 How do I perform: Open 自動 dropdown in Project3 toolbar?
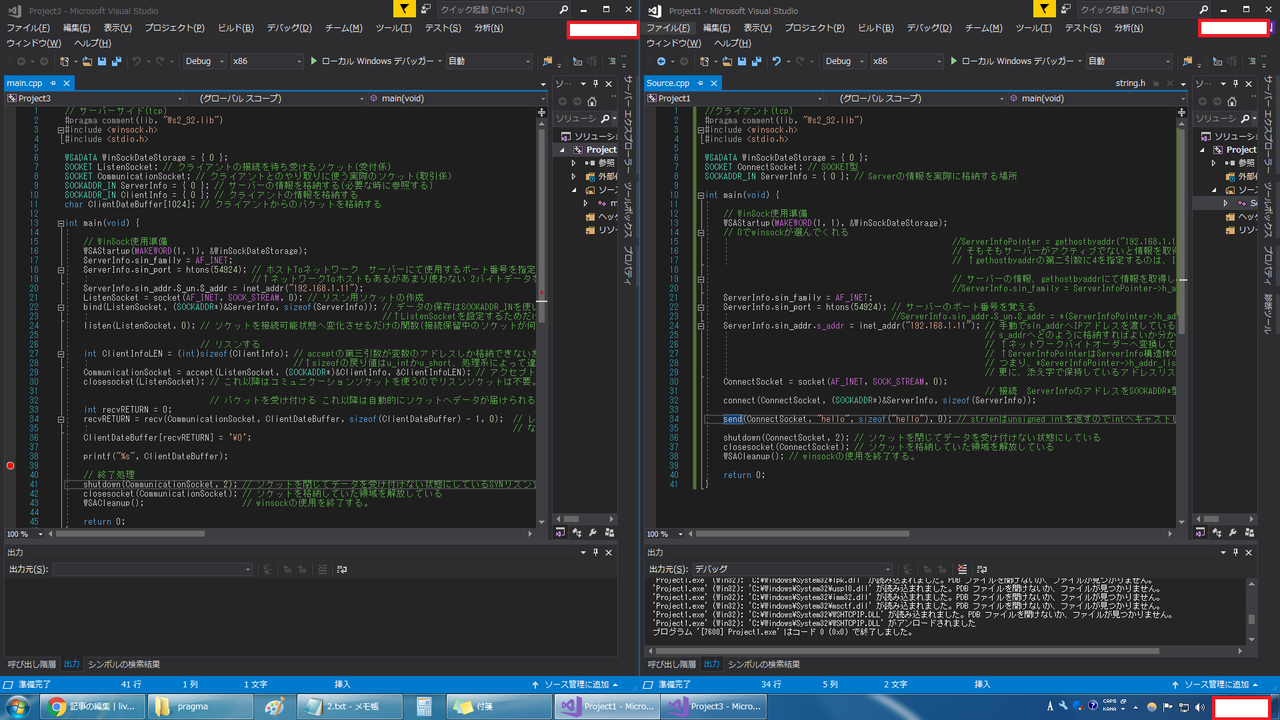[487, 61]
